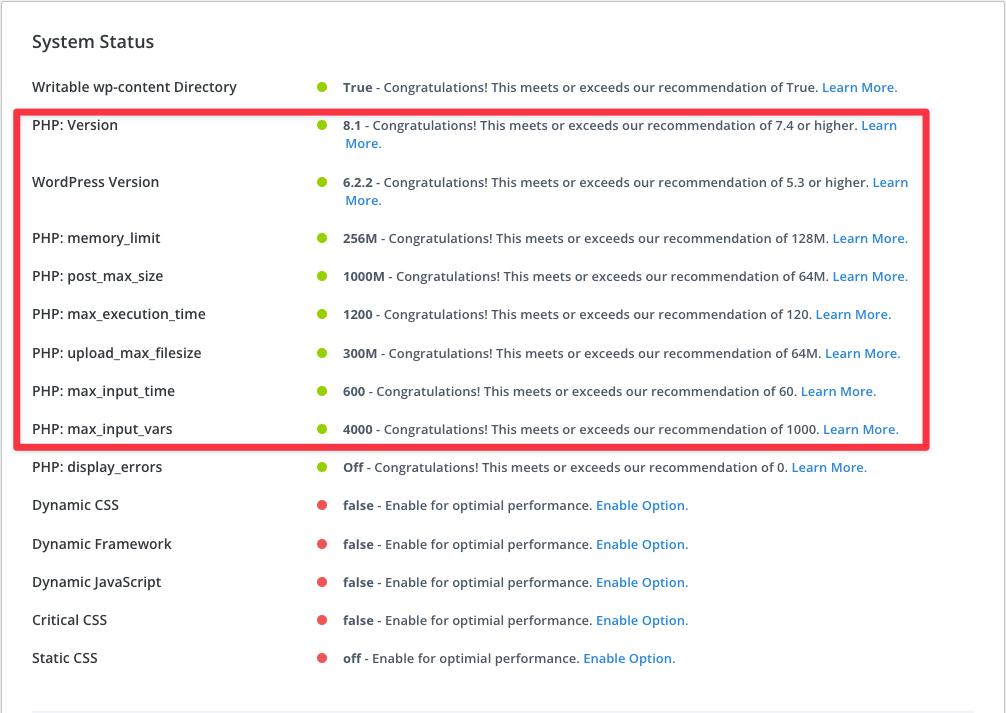Open Learn More for PHP upload_max_filesize
Viewport: 1006px width, 713px height.
[862, 354]
